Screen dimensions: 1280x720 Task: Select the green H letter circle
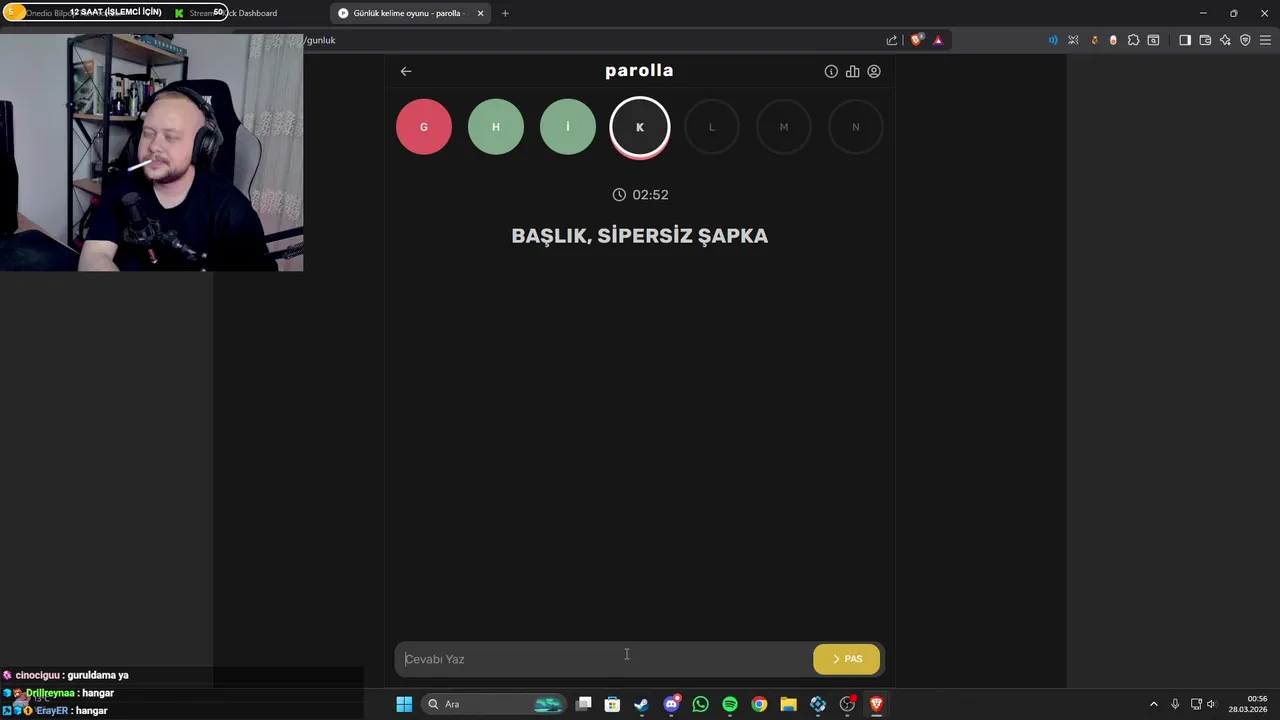click(496, 127)
